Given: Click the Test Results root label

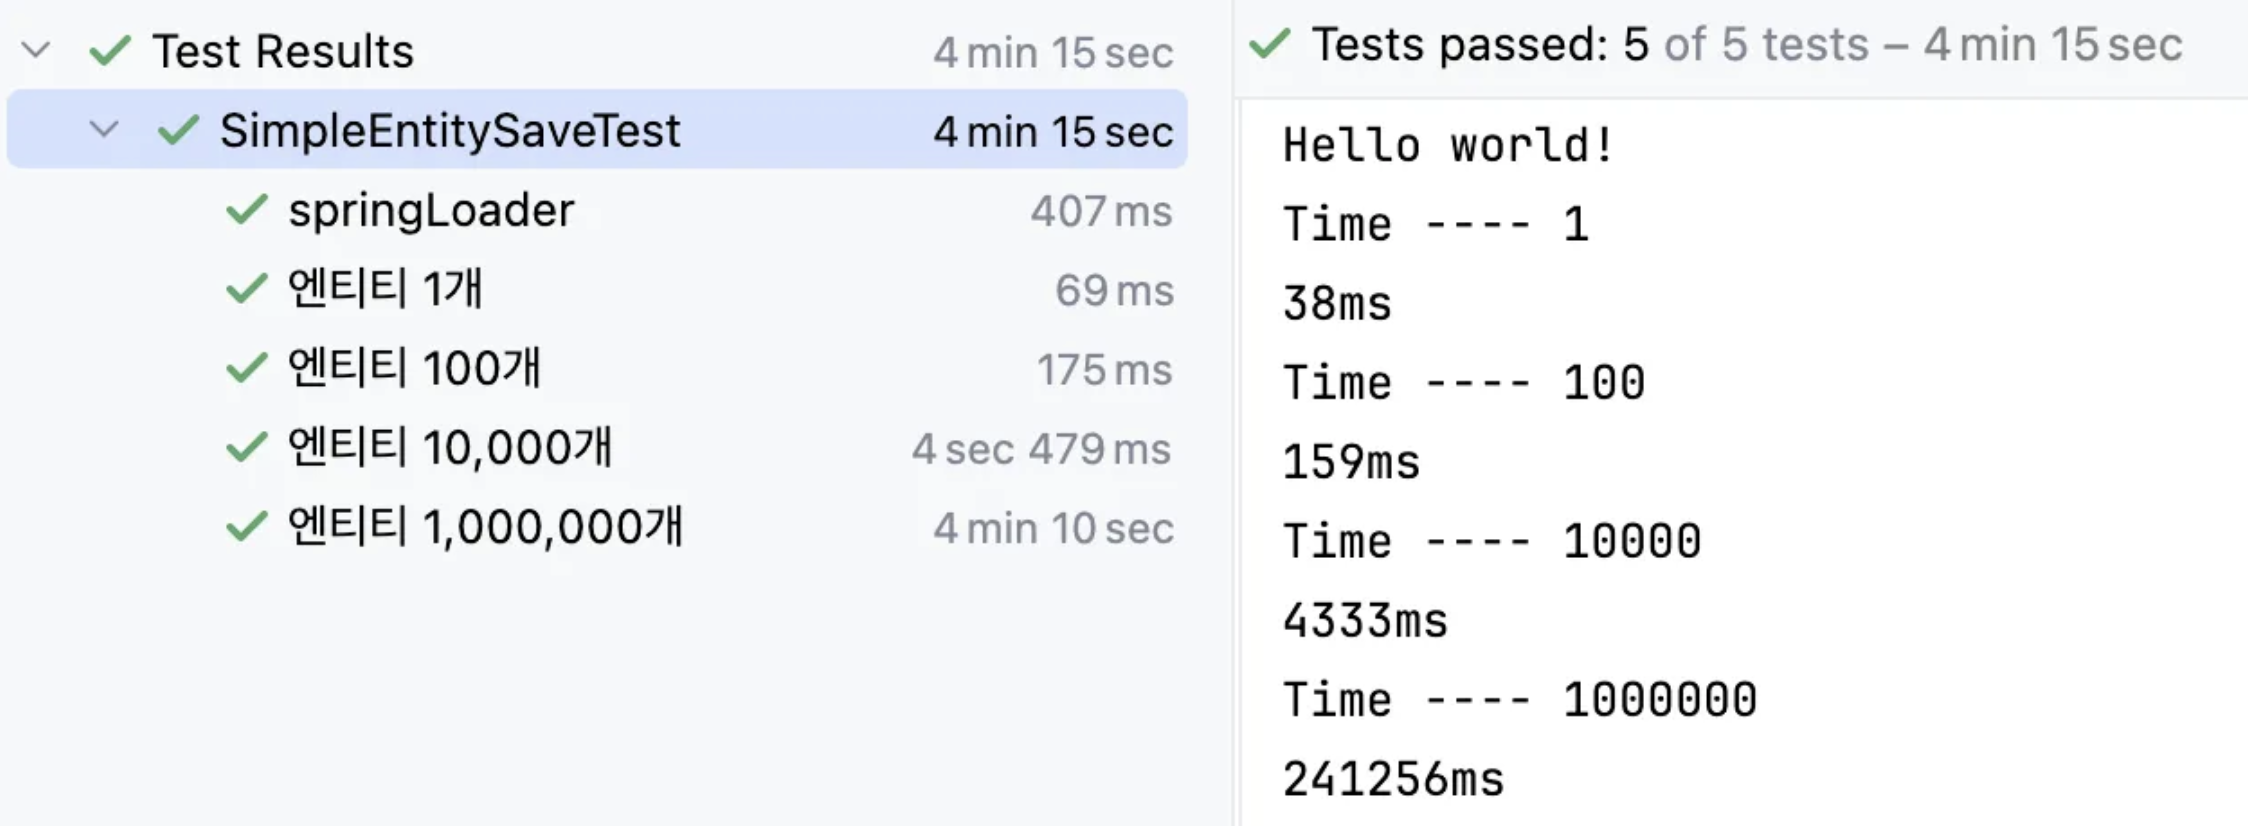Looking at the screenshot, I should pos(283,51).
